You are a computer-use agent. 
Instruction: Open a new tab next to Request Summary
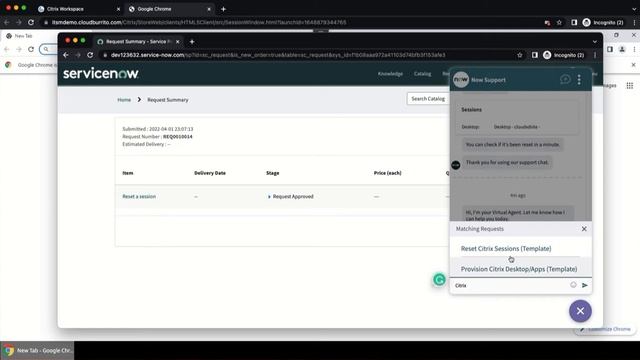pos(192,42)
